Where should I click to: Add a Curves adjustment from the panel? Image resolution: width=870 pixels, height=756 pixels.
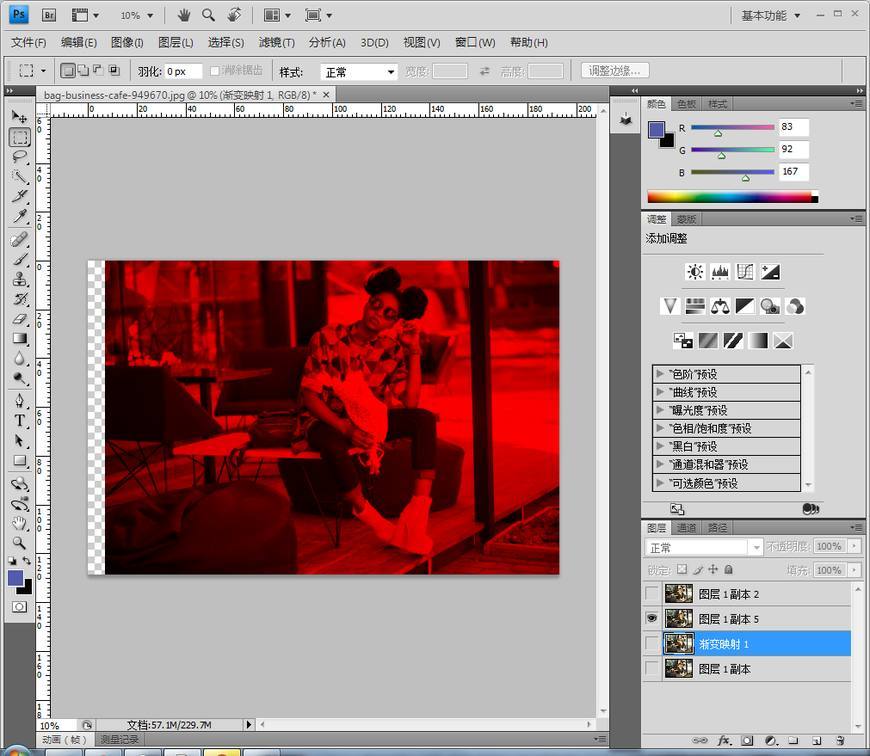pyautogui.click(x=745, y=272)
